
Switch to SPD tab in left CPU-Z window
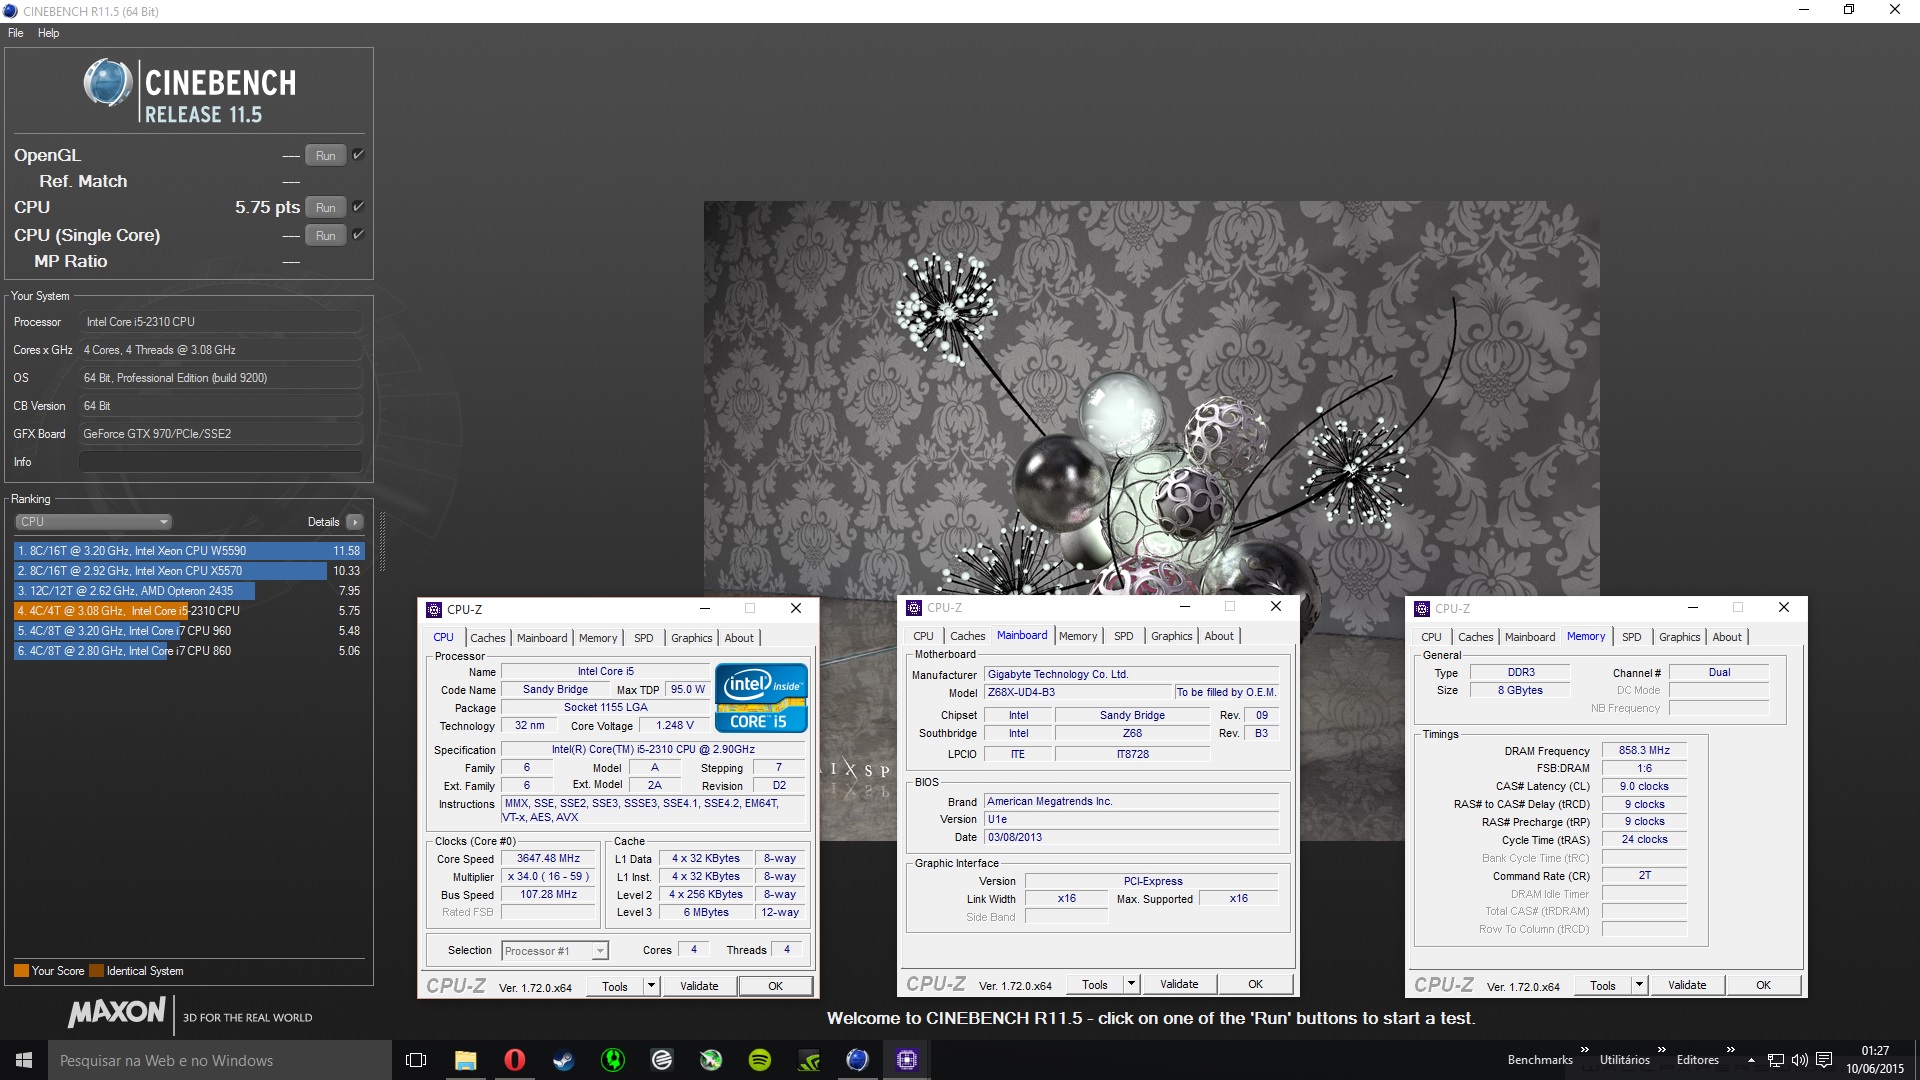(x=644, y=638)
